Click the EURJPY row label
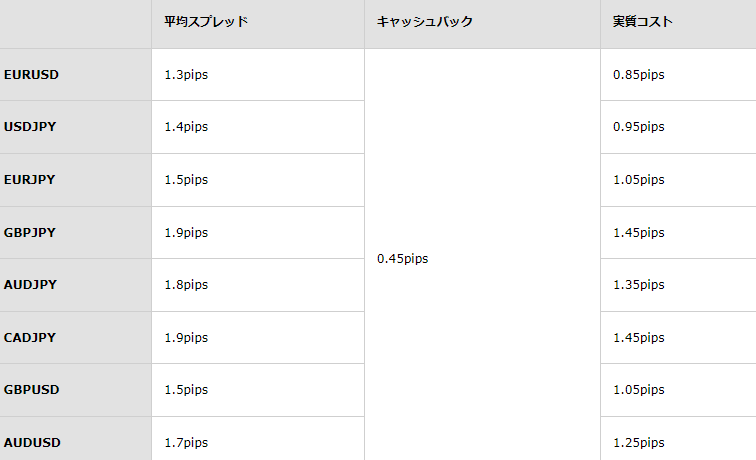 (x=75, y=180)
